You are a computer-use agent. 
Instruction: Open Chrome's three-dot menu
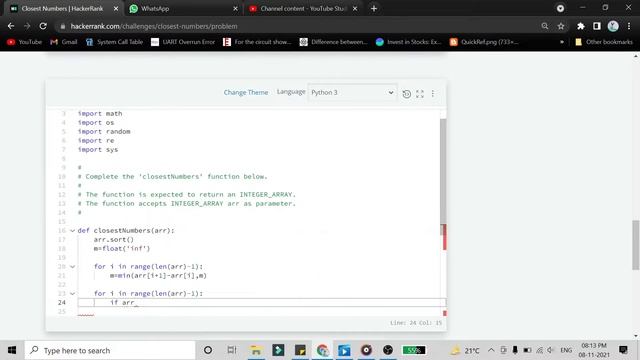[x=629, y=26]
